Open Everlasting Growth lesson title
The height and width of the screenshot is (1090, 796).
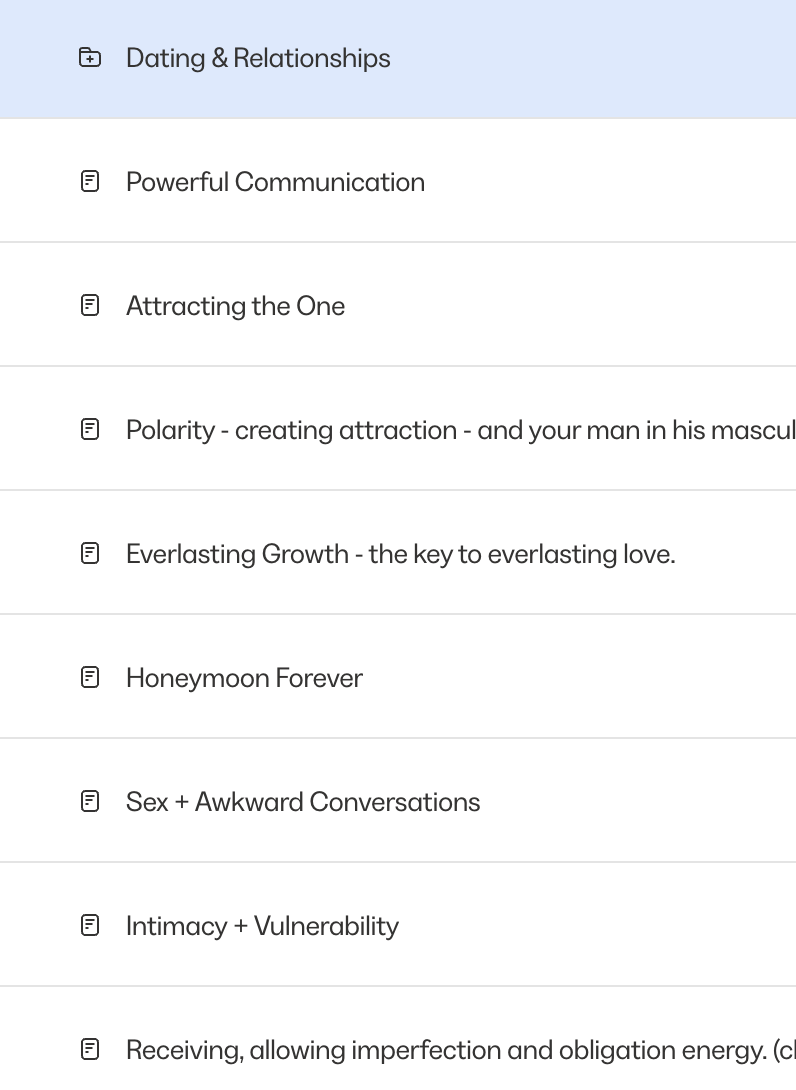(x=400, y=554)
